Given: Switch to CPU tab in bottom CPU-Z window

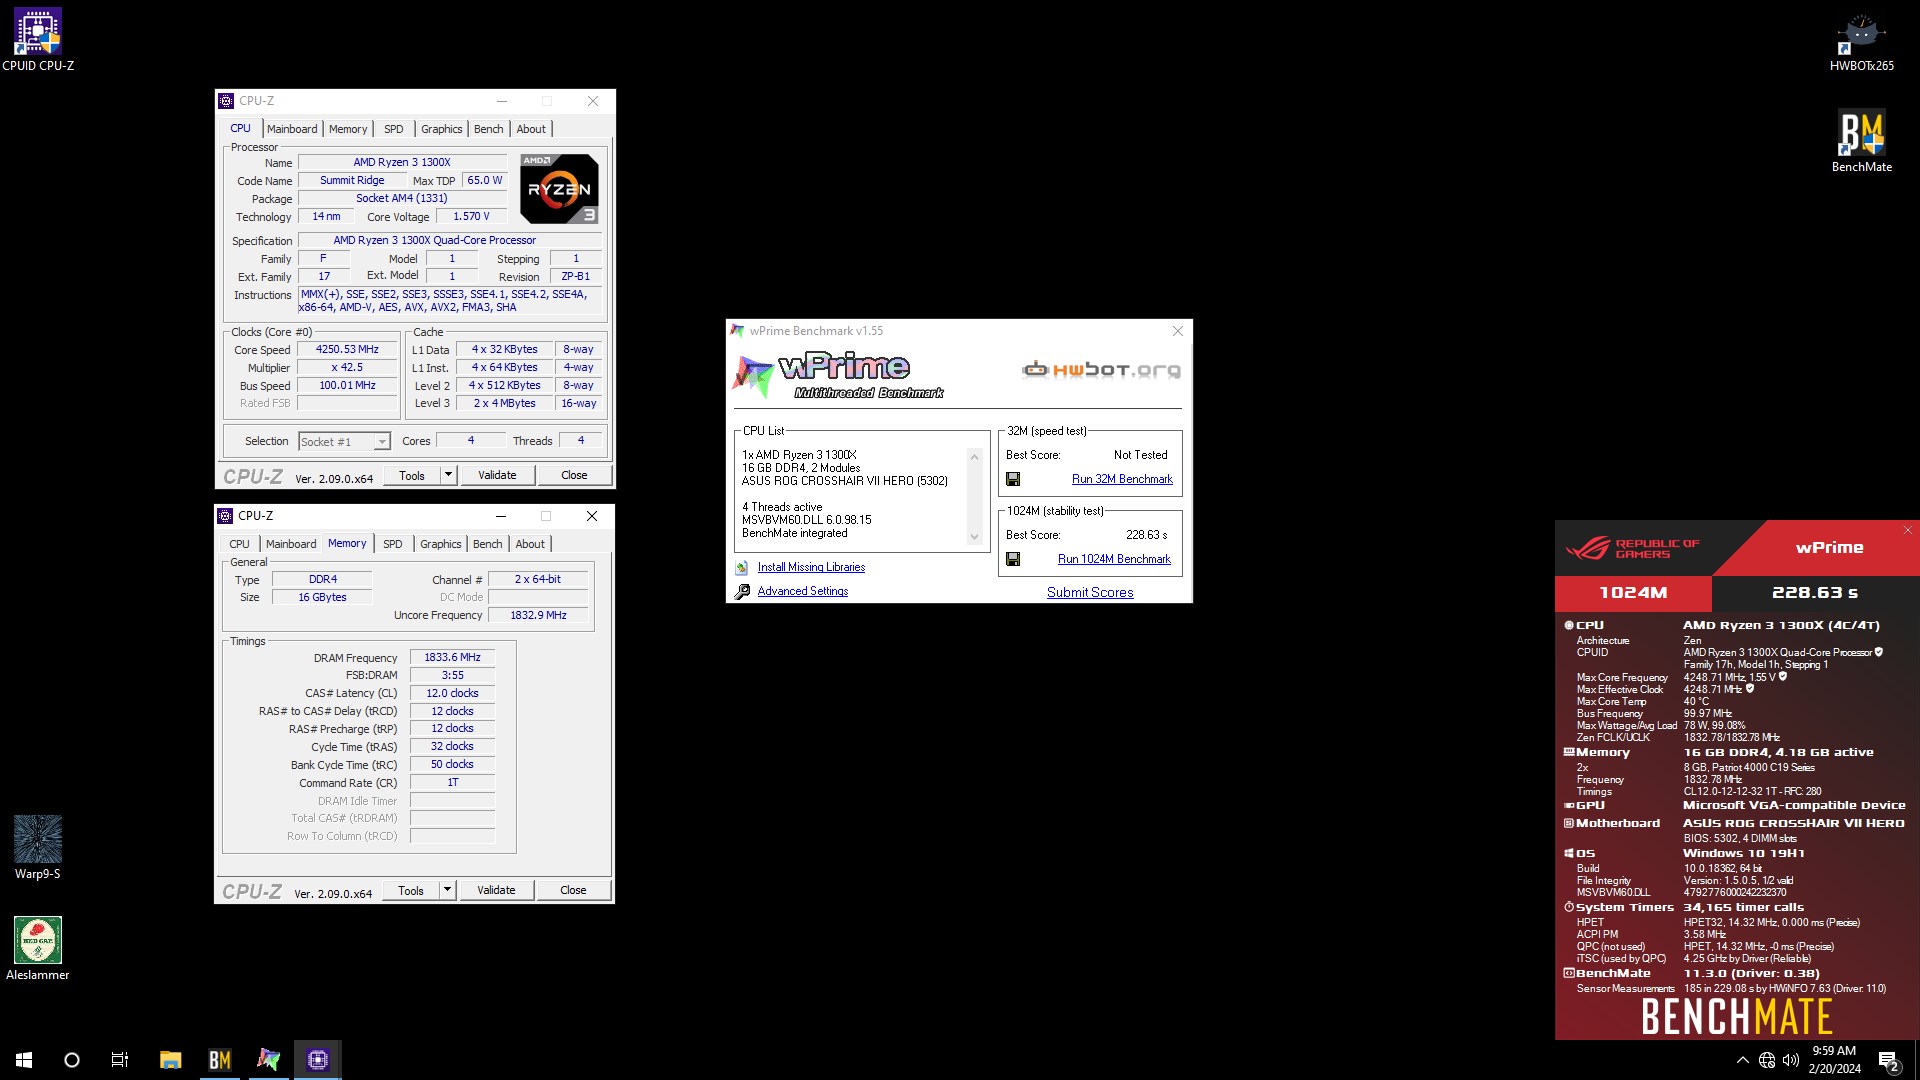Looking at the screenshot, I should pyautogui.click(x=239, y=544).
